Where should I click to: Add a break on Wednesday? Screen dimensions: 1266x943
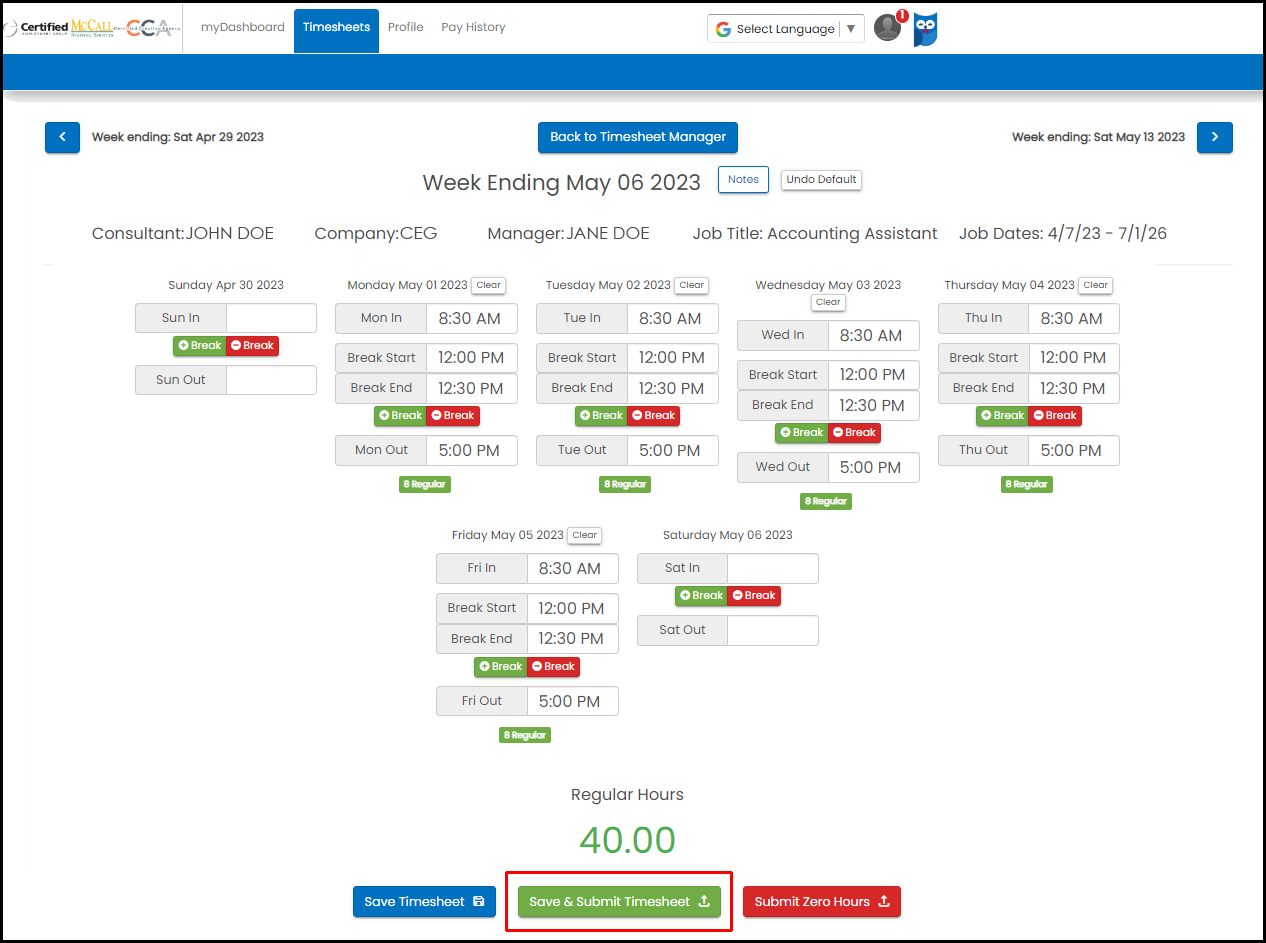tap(802, 433)
